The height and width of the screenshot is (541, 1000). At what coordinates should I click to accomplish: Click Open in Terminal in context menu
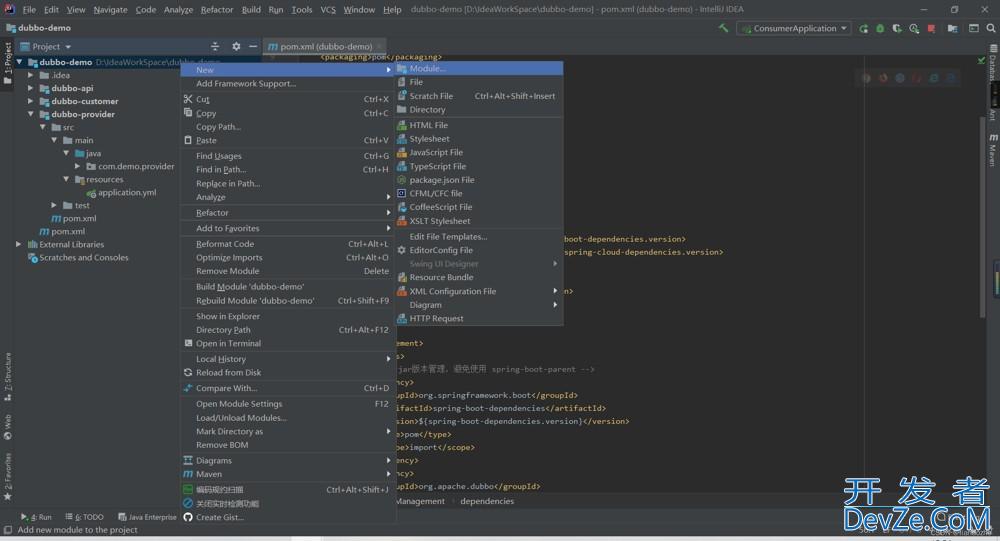[288, 344]
